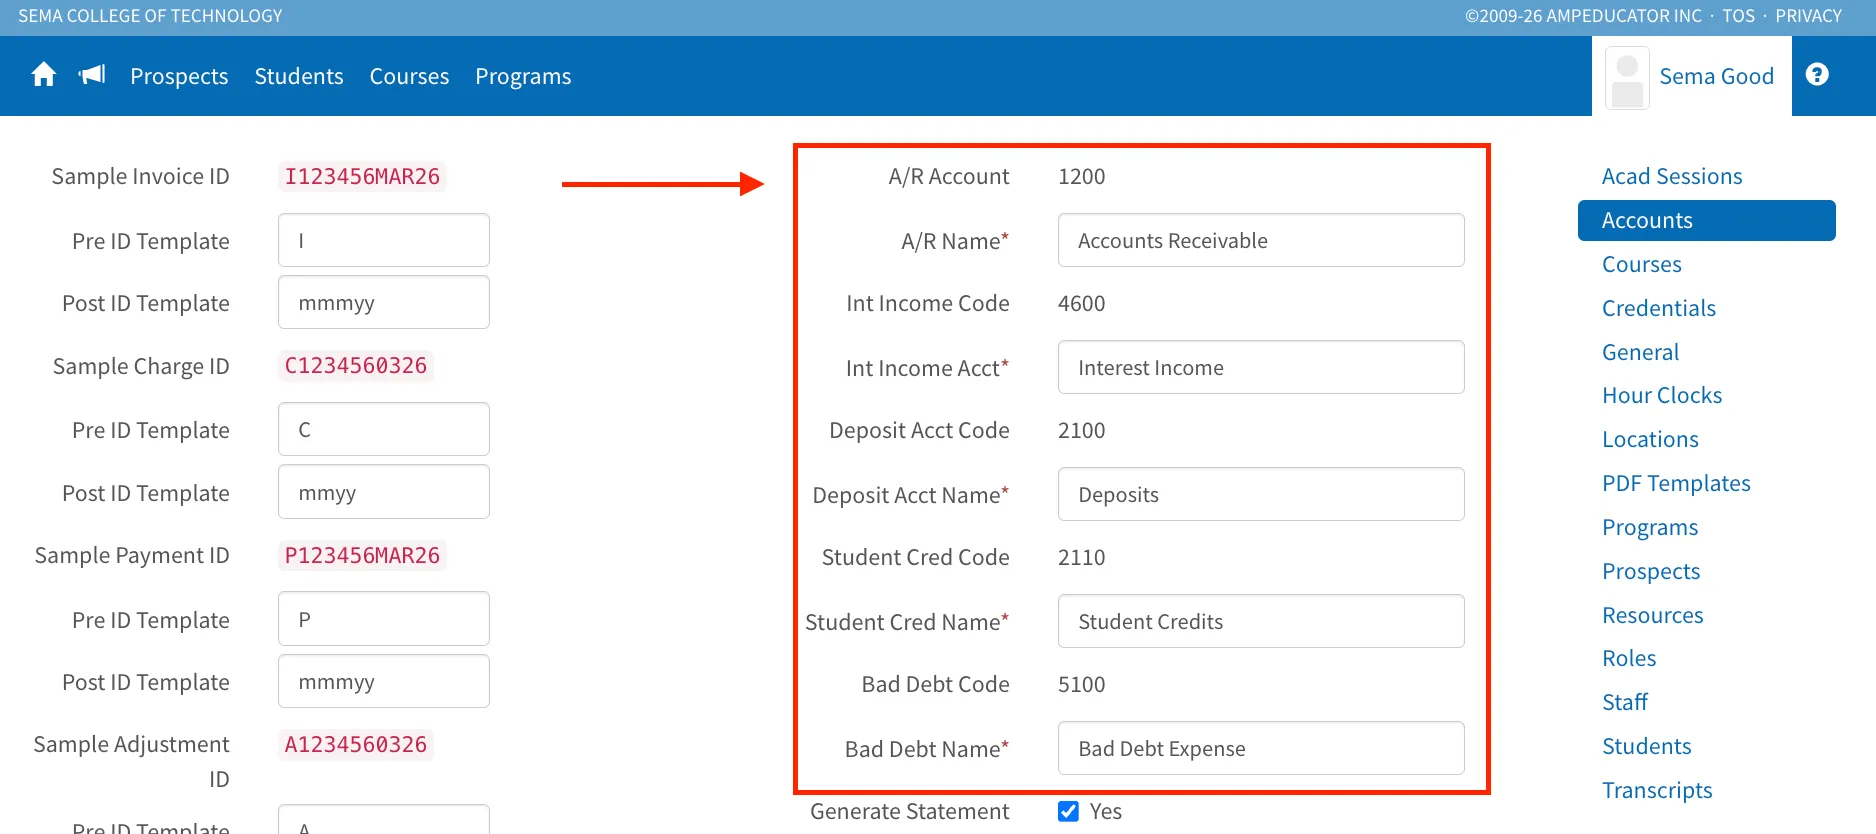Toggle the Generate Statement Yes checkbox
The width and height of the screenshot is (1876, 834).
[1068, 811]
